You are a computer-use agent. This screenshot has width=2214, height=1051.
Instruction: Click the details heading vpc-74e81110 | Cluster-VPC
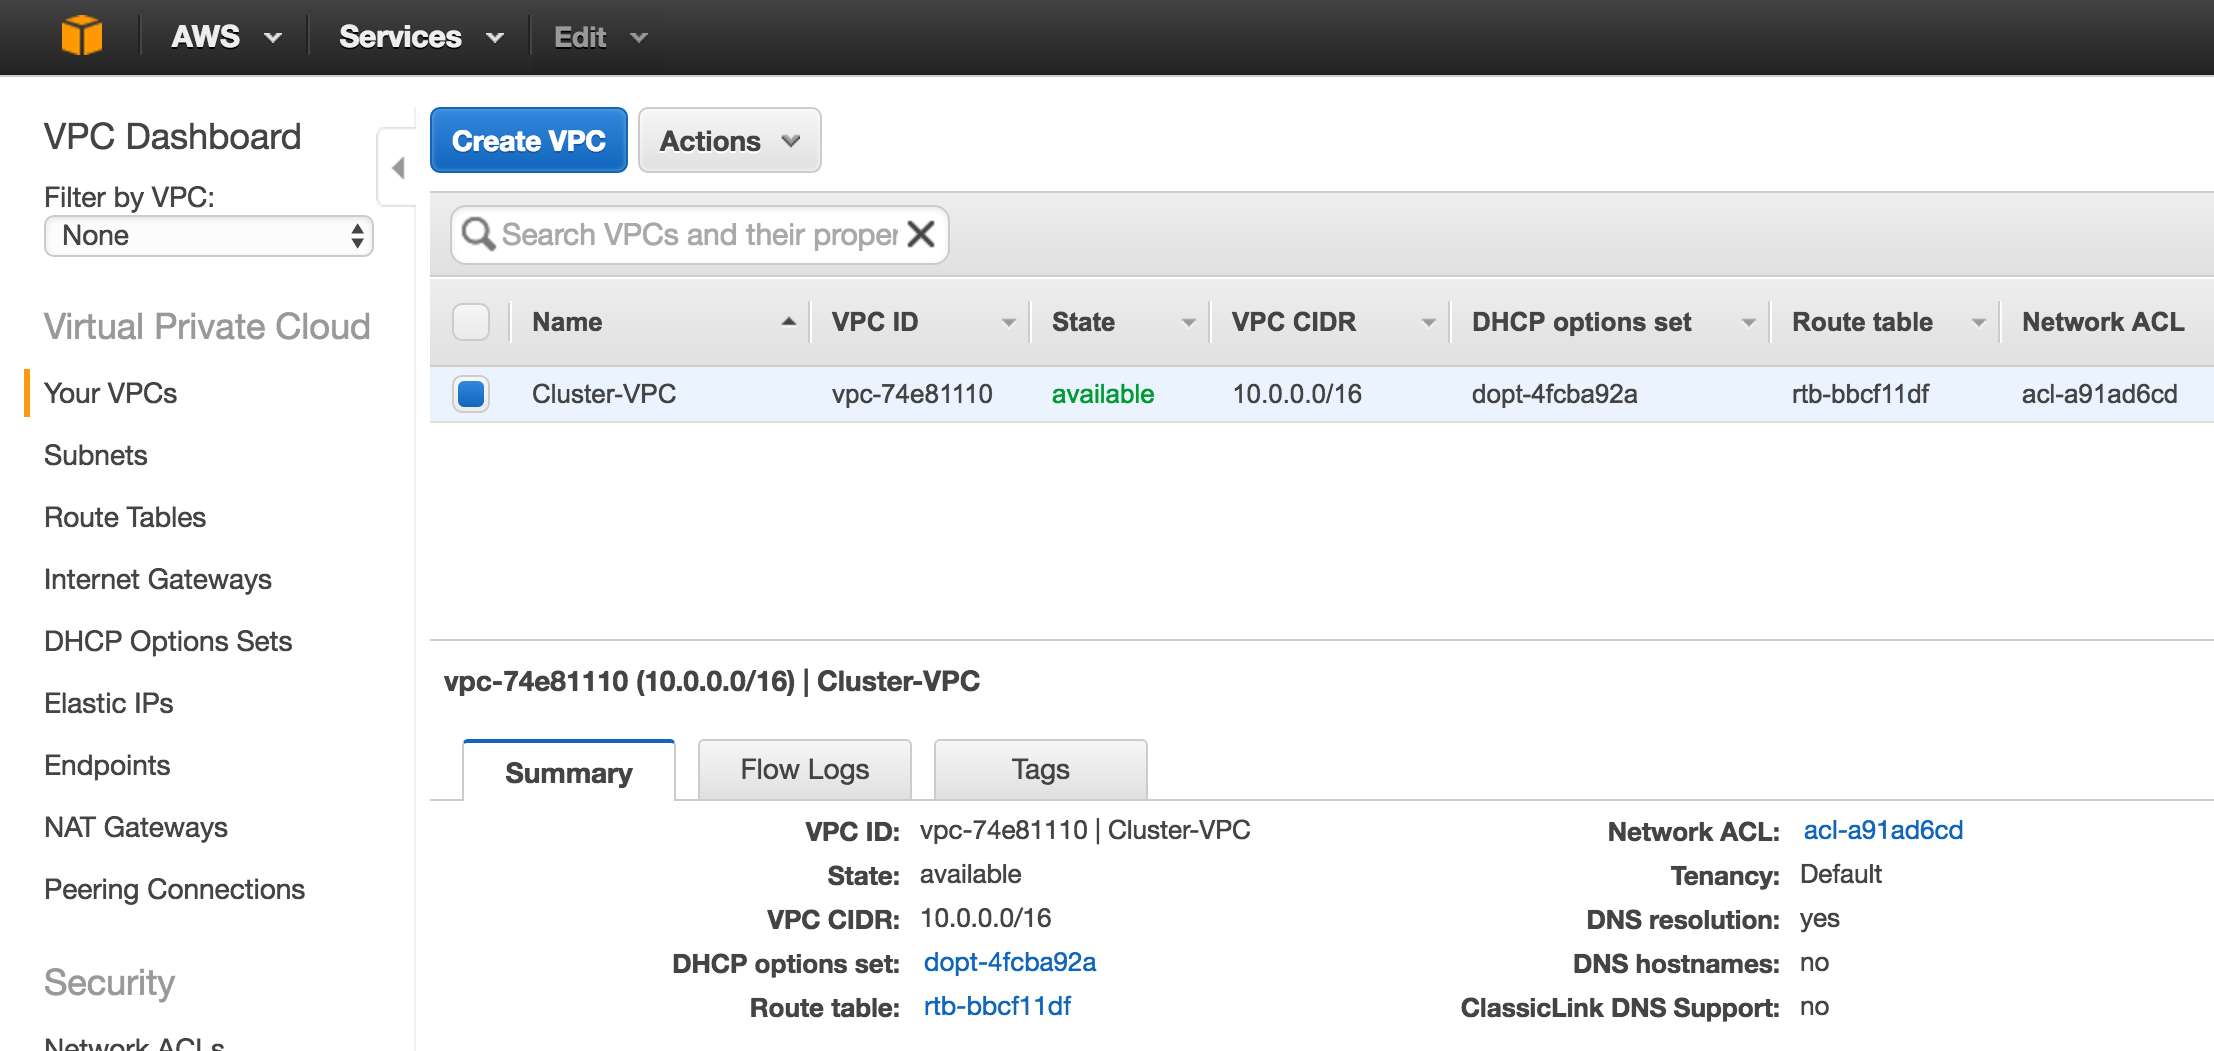[711, 681]
